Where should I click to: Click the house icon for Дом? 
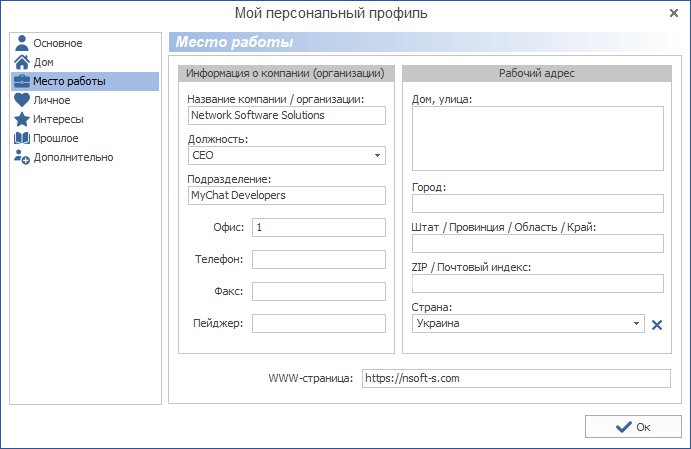(x=21, y=62)
